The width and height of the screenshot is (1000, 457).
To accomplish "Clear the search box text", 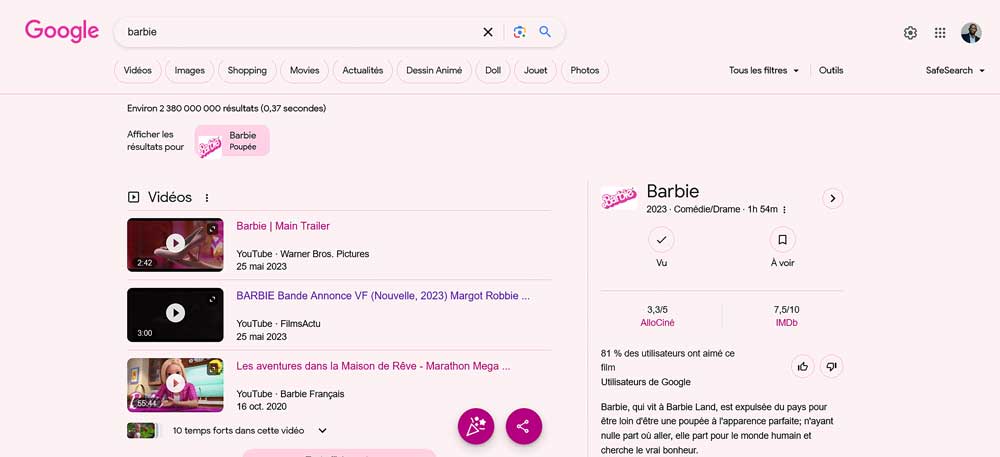I will click(x=488, y=32).
